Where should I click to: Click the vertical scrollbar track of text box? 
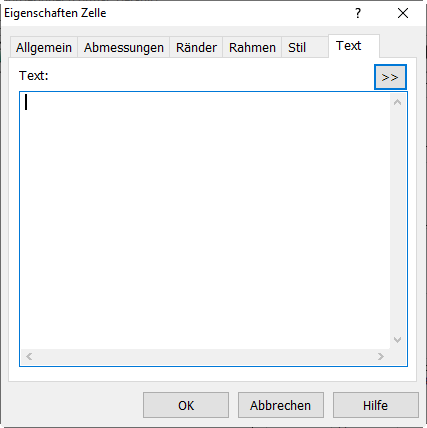[x=397, y=221]
